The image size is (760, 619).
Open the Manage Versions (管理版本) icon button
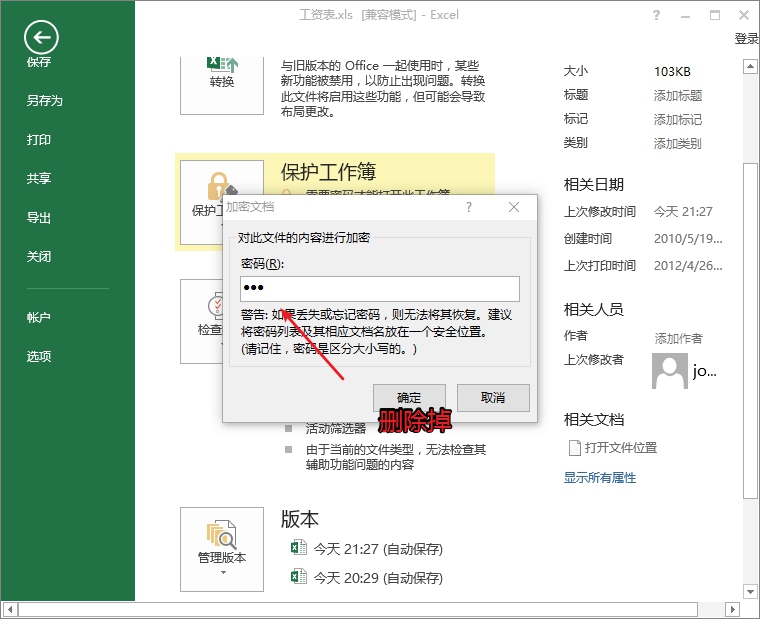click(222, 549)
